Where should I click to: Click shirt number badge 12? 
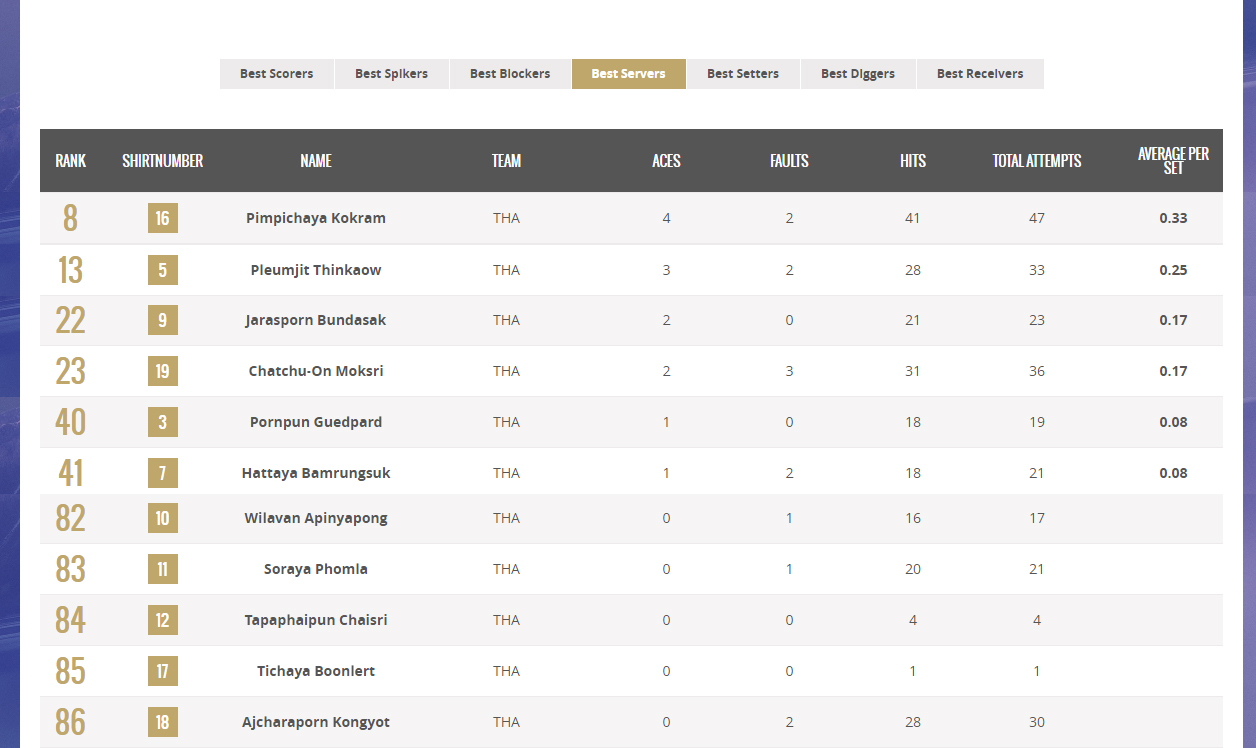(x=163, y=620)
